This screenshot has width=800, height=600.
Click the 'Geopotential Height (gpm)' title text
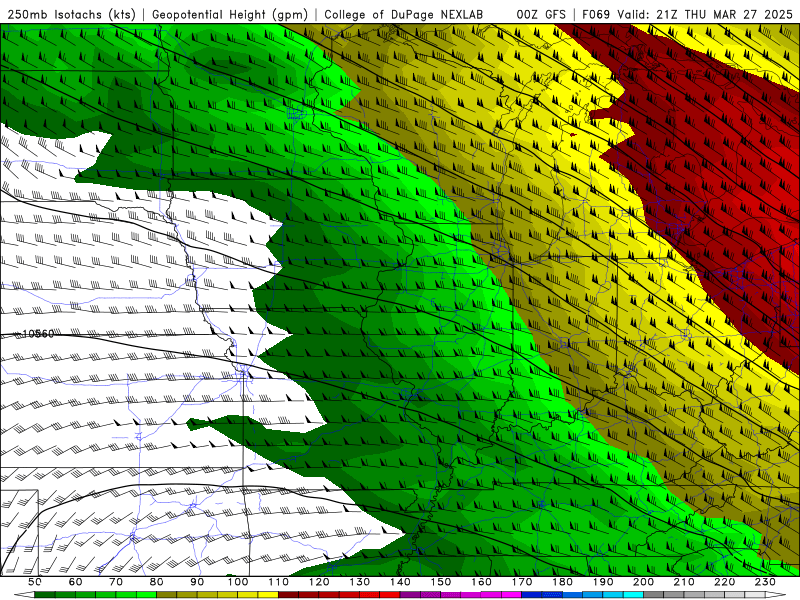pos(230,14)
